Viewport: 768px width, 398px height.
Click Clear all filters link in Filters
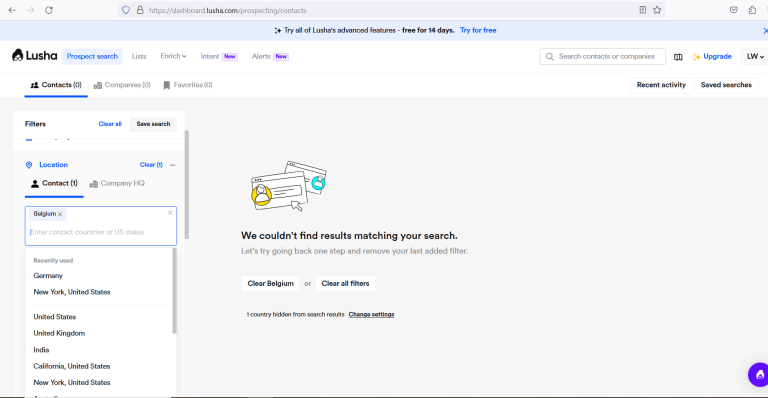(110, 124)
